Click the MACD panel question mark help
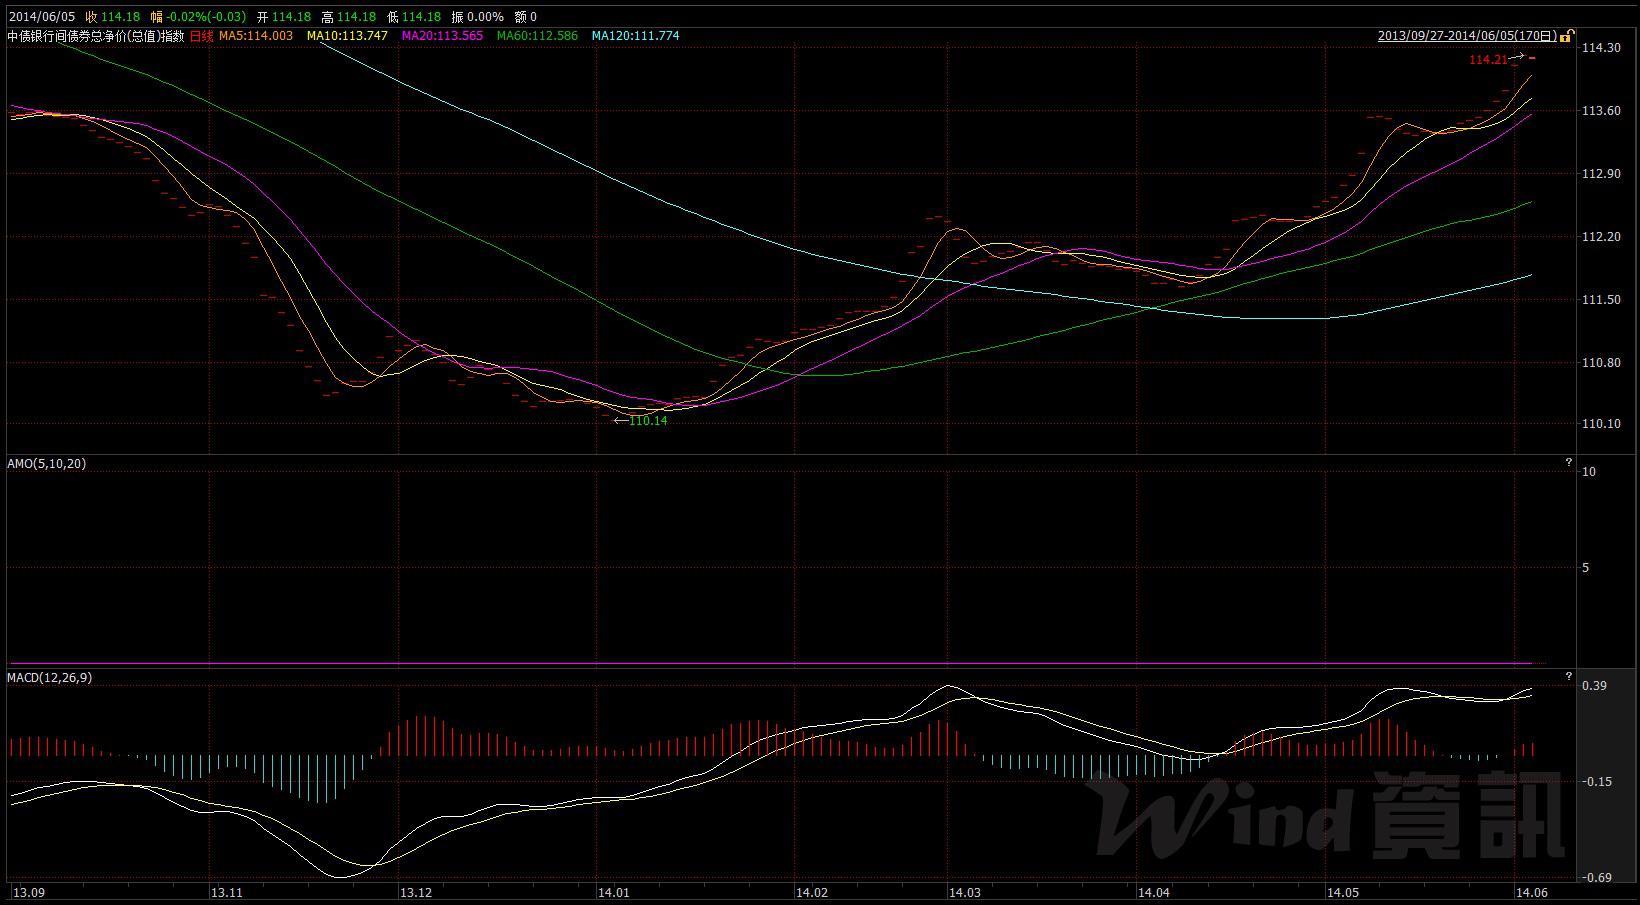This screenshot has height=905, width=1640. (x=1569, y=676)
